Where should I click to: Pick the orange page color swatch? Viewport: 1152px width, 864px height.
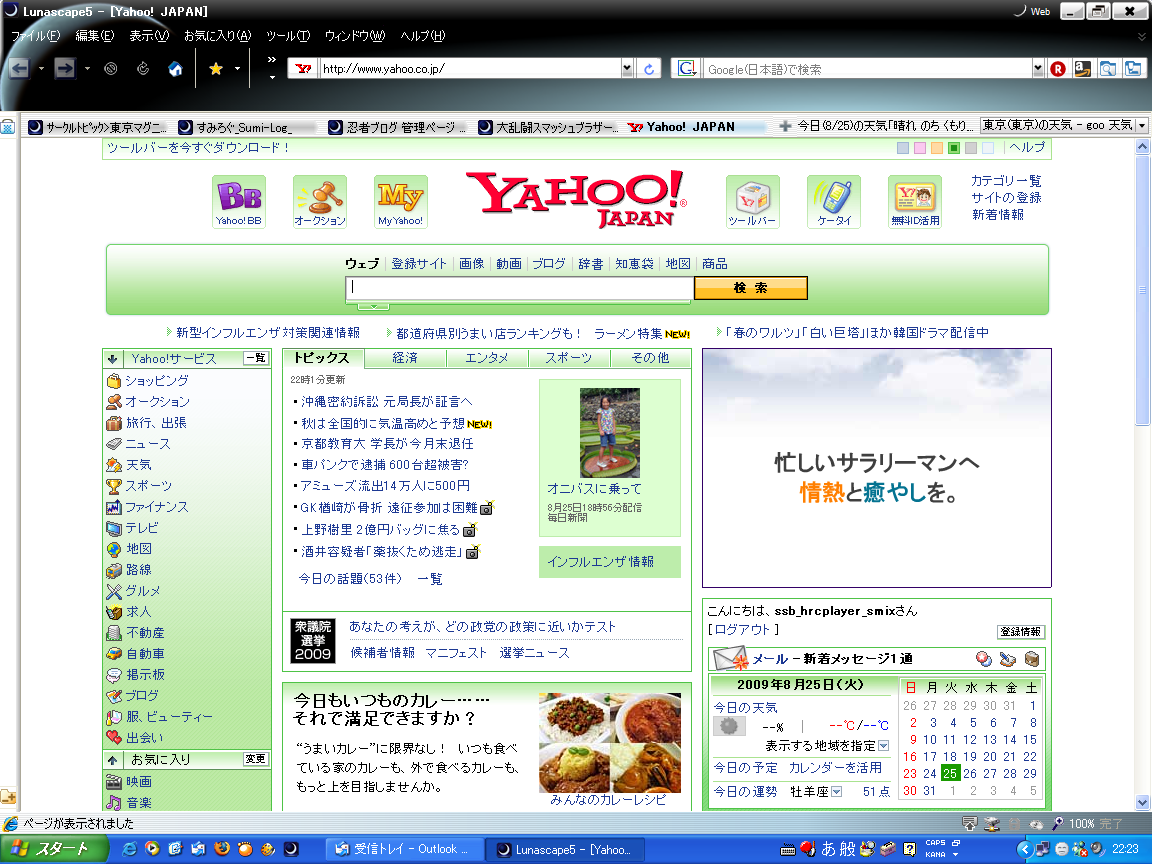(x=937, y=148)
